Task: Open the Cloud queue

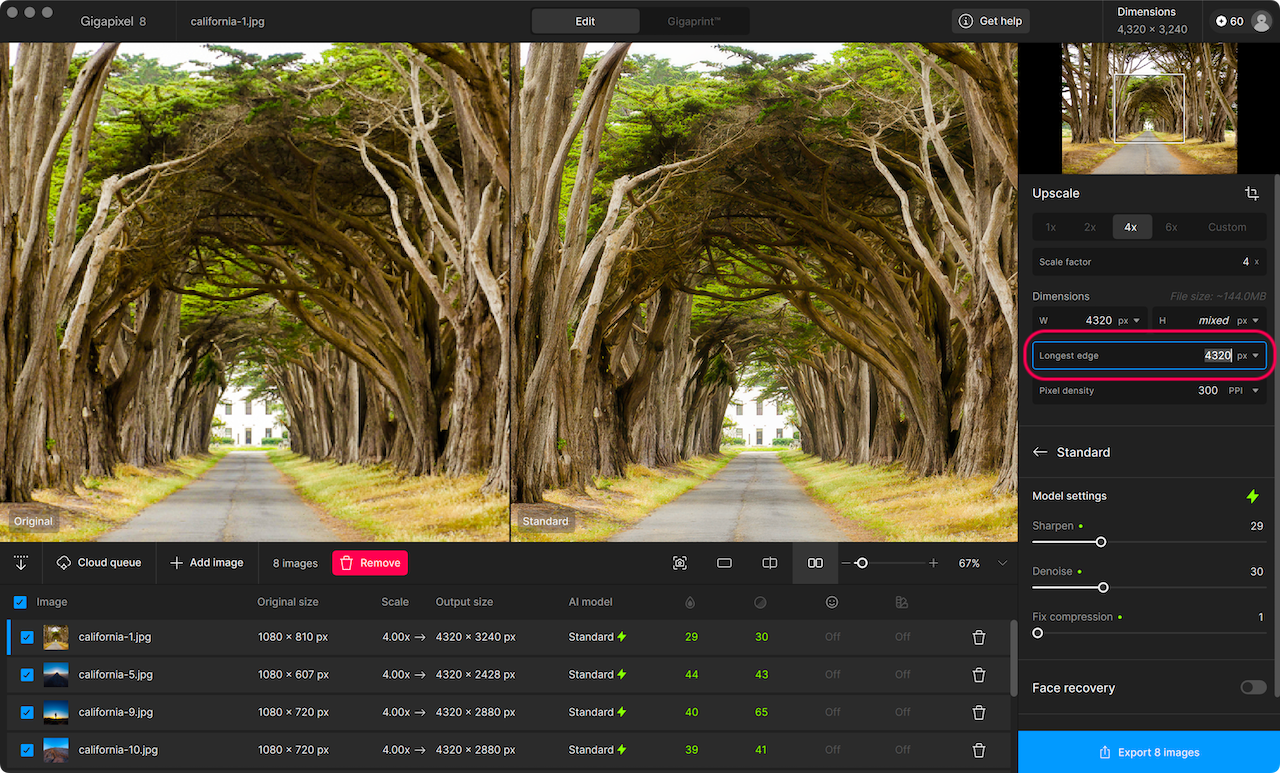Action: point(99,563)
